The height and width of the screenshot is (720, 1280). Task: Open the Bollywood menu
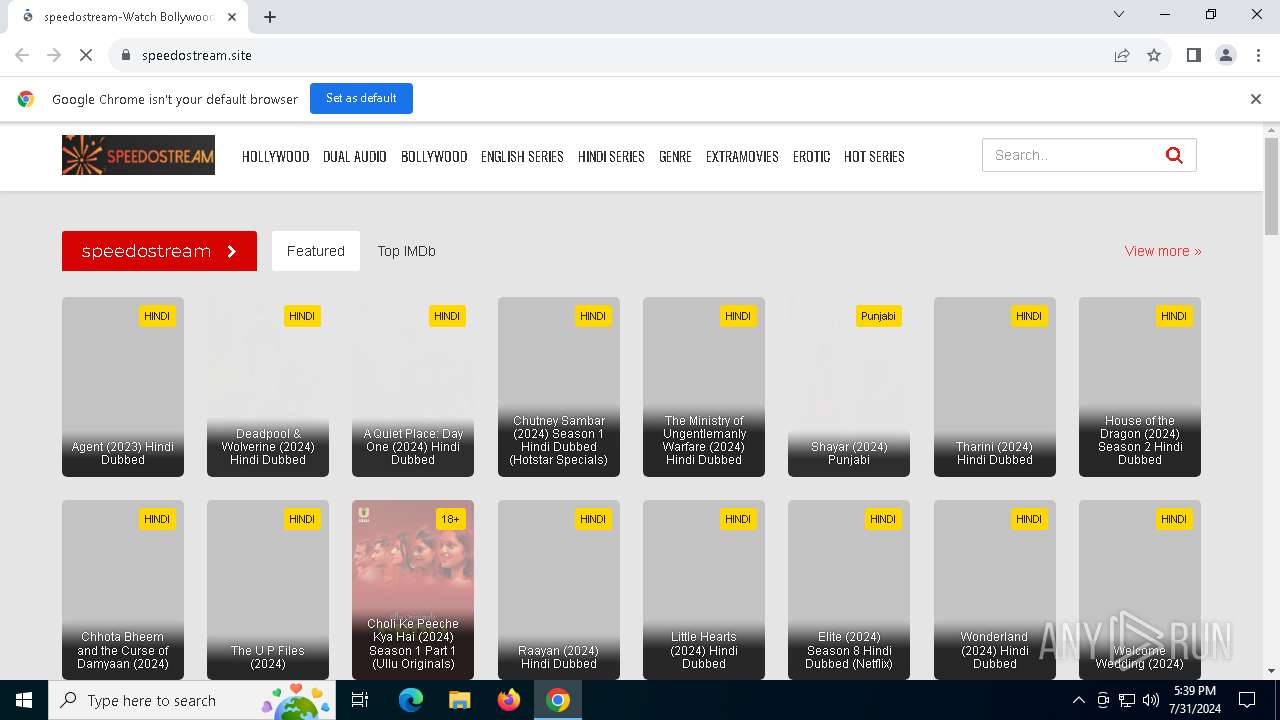tap(434, 157)
